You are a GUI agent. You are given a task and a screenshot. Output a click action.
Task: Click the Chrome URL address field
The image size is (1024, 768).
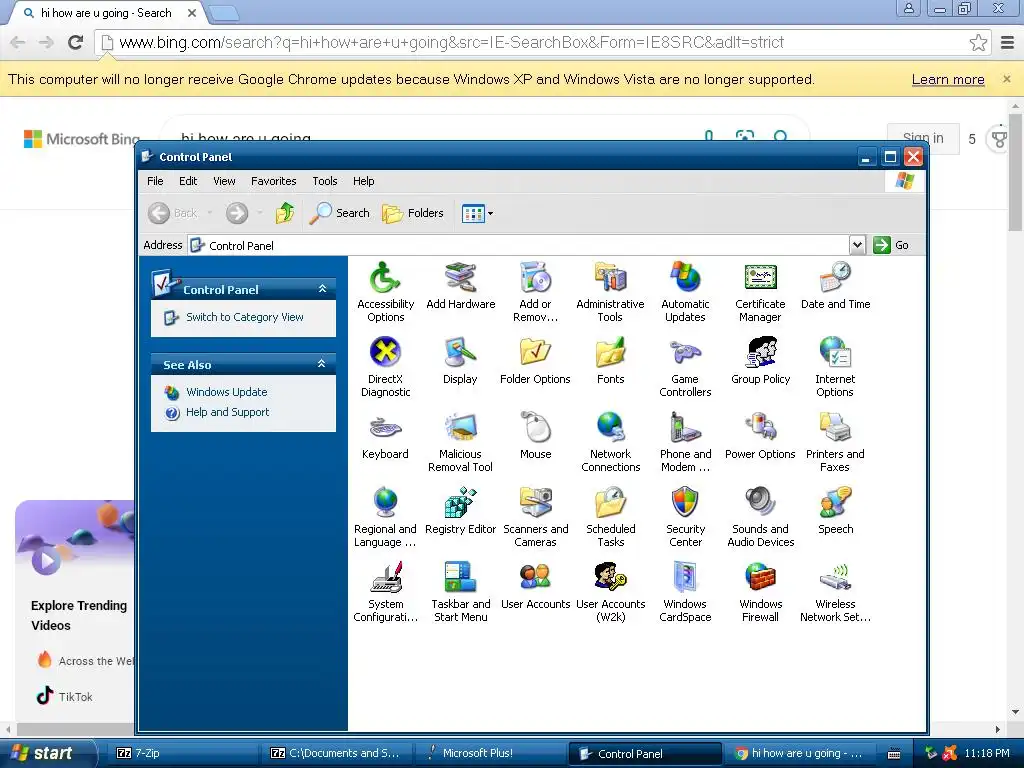(542, 42)
